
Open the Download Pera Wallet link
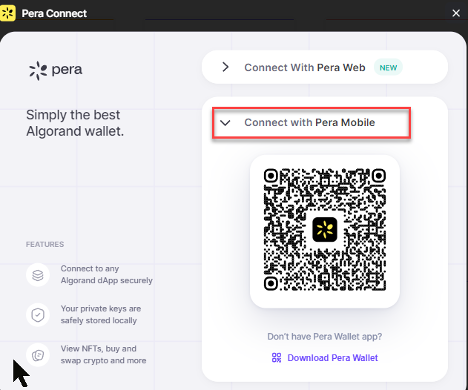332,358
